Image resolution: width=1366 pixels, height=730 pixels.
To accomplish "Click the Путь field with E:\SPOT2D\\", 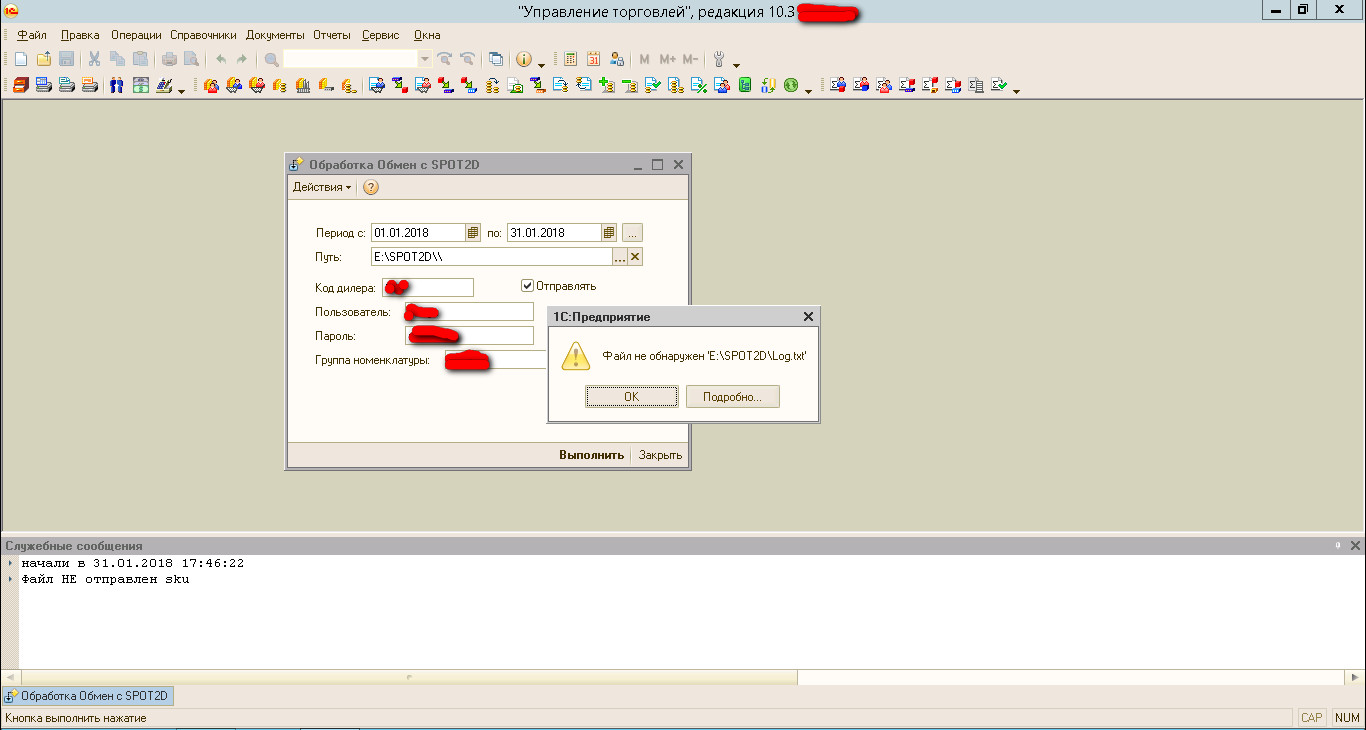I will 491,257.
